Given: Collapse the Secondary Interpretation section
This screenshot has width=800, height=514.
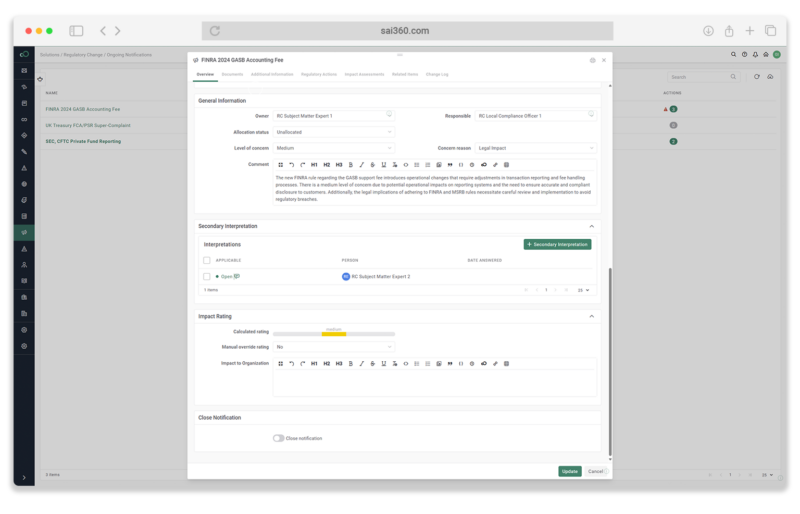Looking at the screenshot, I should (591, 226).
